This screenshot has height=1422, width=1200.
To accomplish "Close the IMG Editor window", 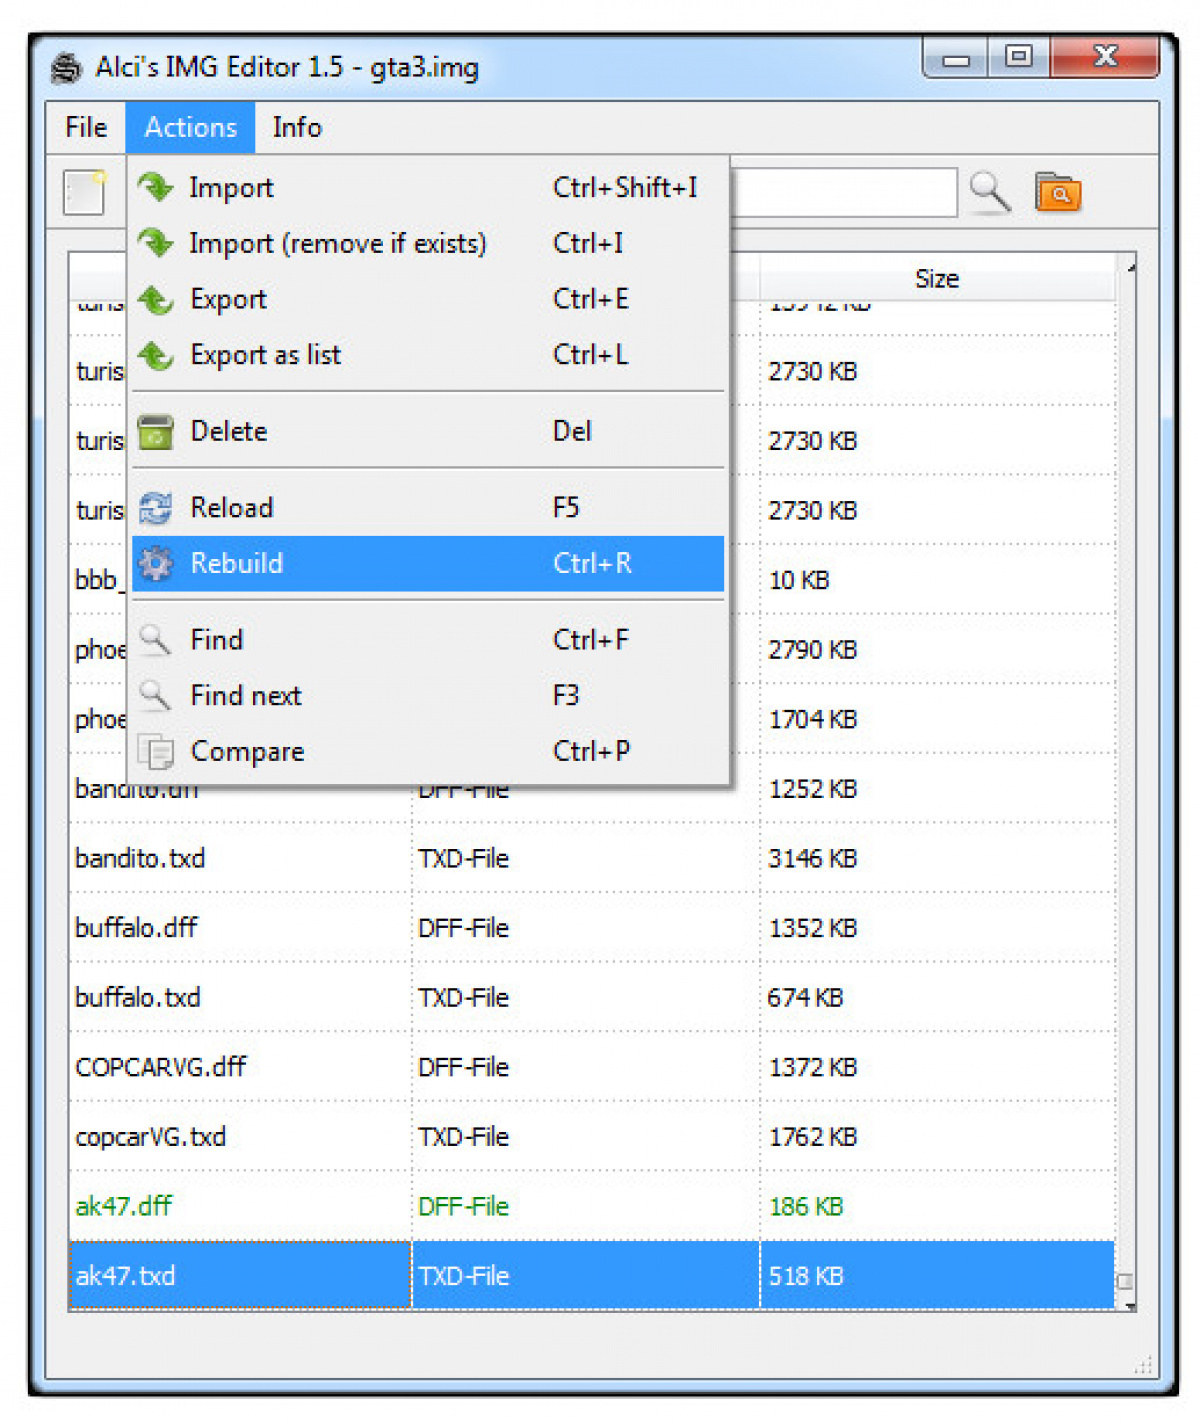I will click(x=1105, y=57).
